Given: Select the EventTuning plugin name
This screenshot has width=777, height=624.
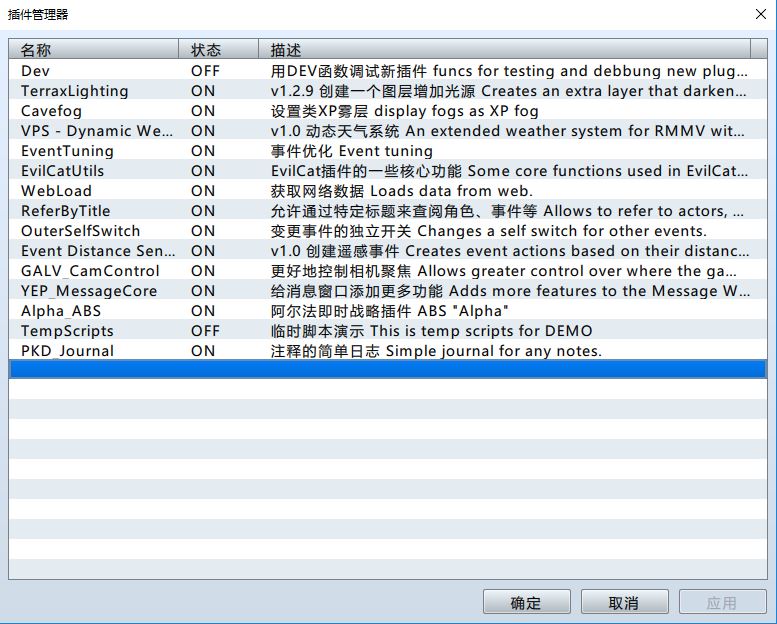Looking at the screenshot, I should [67, 151].
